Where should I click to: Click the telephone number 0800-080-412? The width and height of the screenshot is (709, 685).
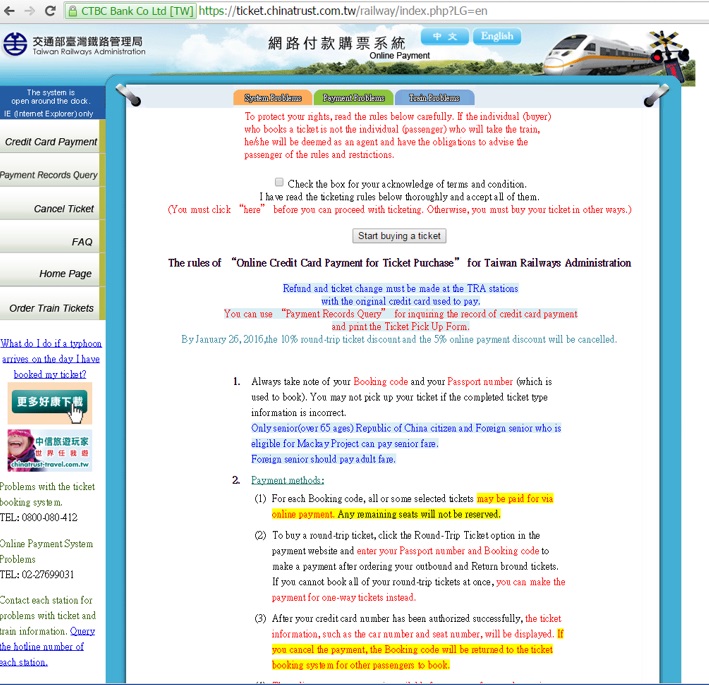[49, 517]
